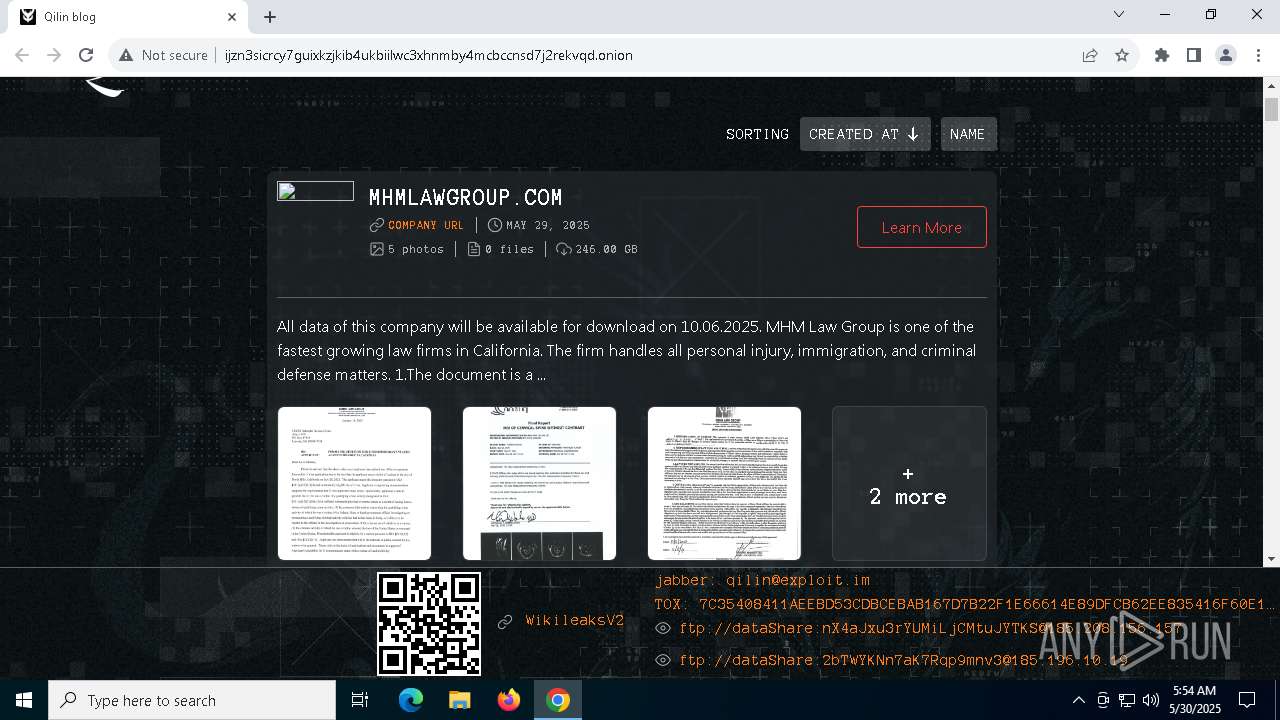Image resolution: width=1280 pixels, height=720 pixels.
Task: Click the jabber qilin@exploit.im contact
Action: click(763, 580)
